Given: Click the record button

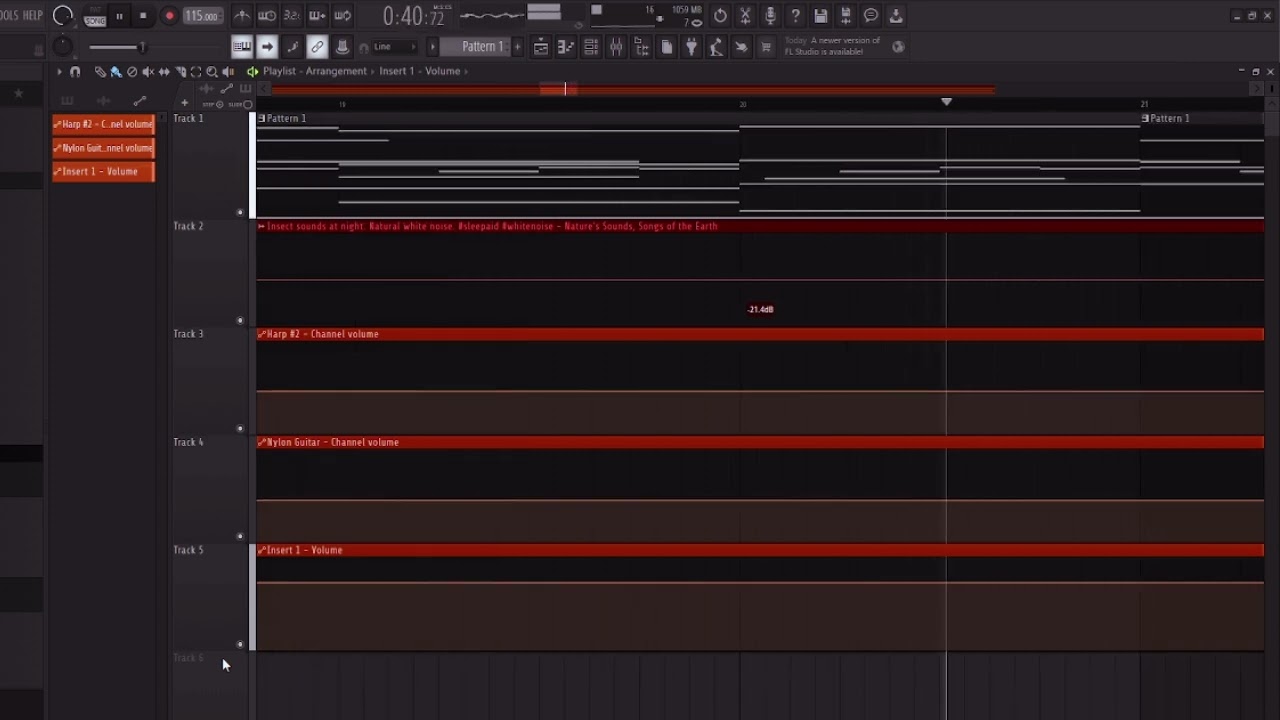Looking at the screenshot, I should click(170, 16).
